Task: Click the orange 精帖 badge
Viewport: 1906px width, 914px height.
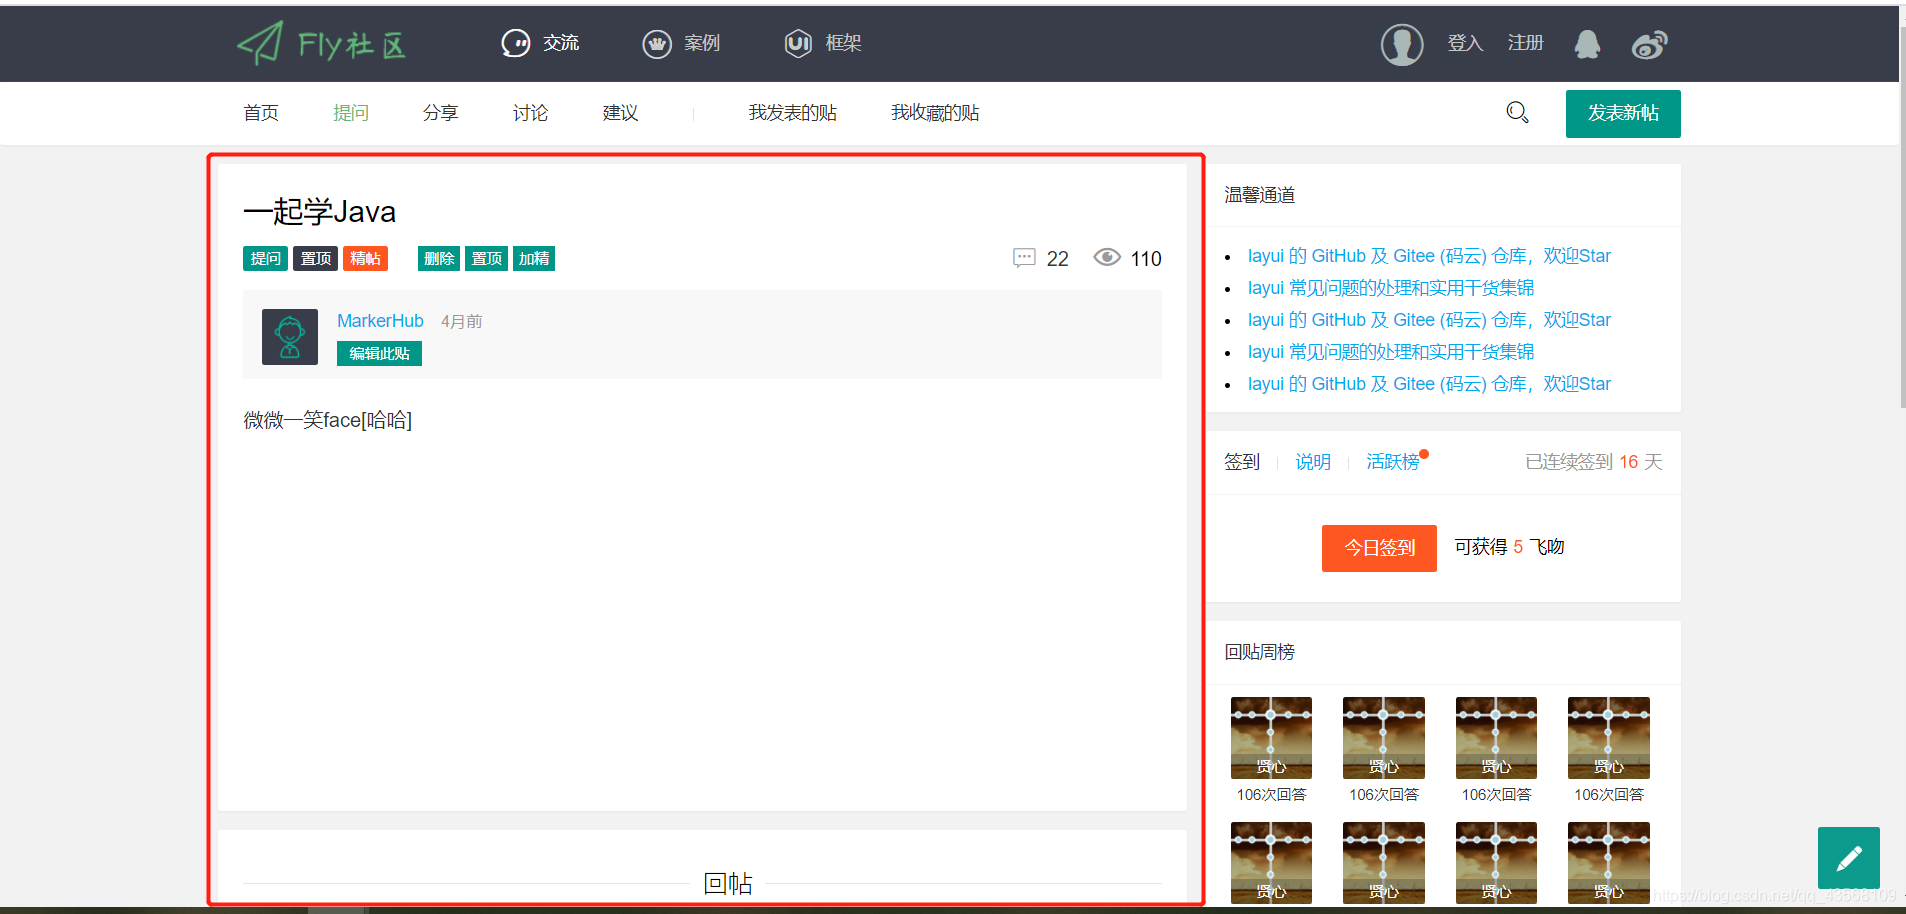Action: click(x=366, y=258)
